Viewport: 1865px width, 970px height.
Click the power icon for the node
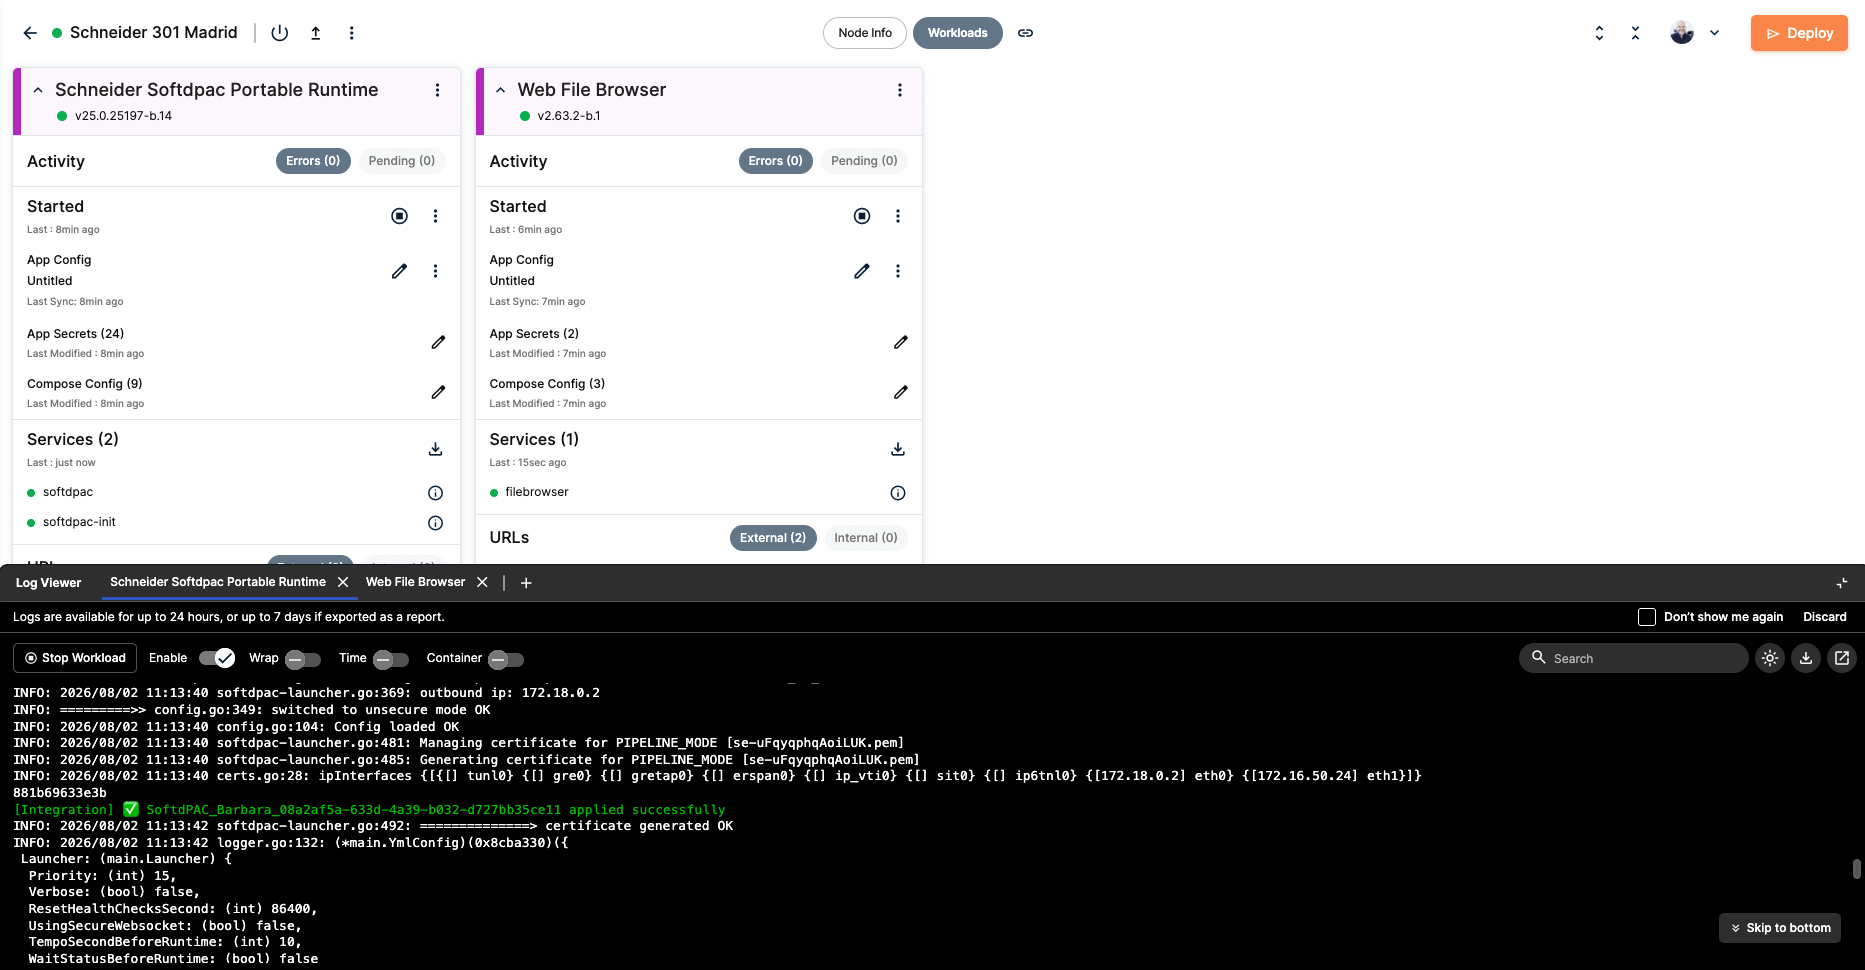[280, 33]
